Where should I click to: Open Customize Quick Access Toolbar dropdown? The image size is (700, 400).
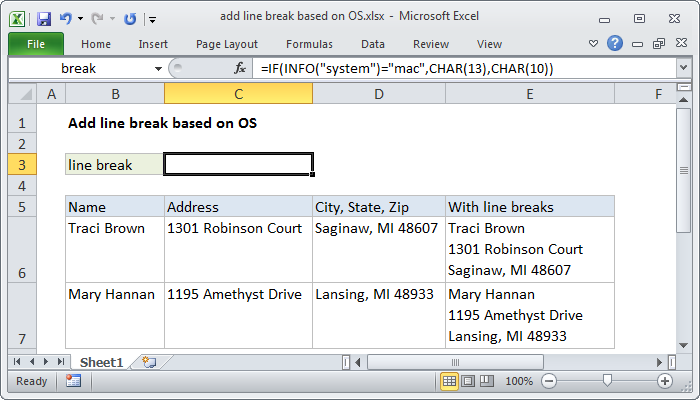click(x=151, y=19)
